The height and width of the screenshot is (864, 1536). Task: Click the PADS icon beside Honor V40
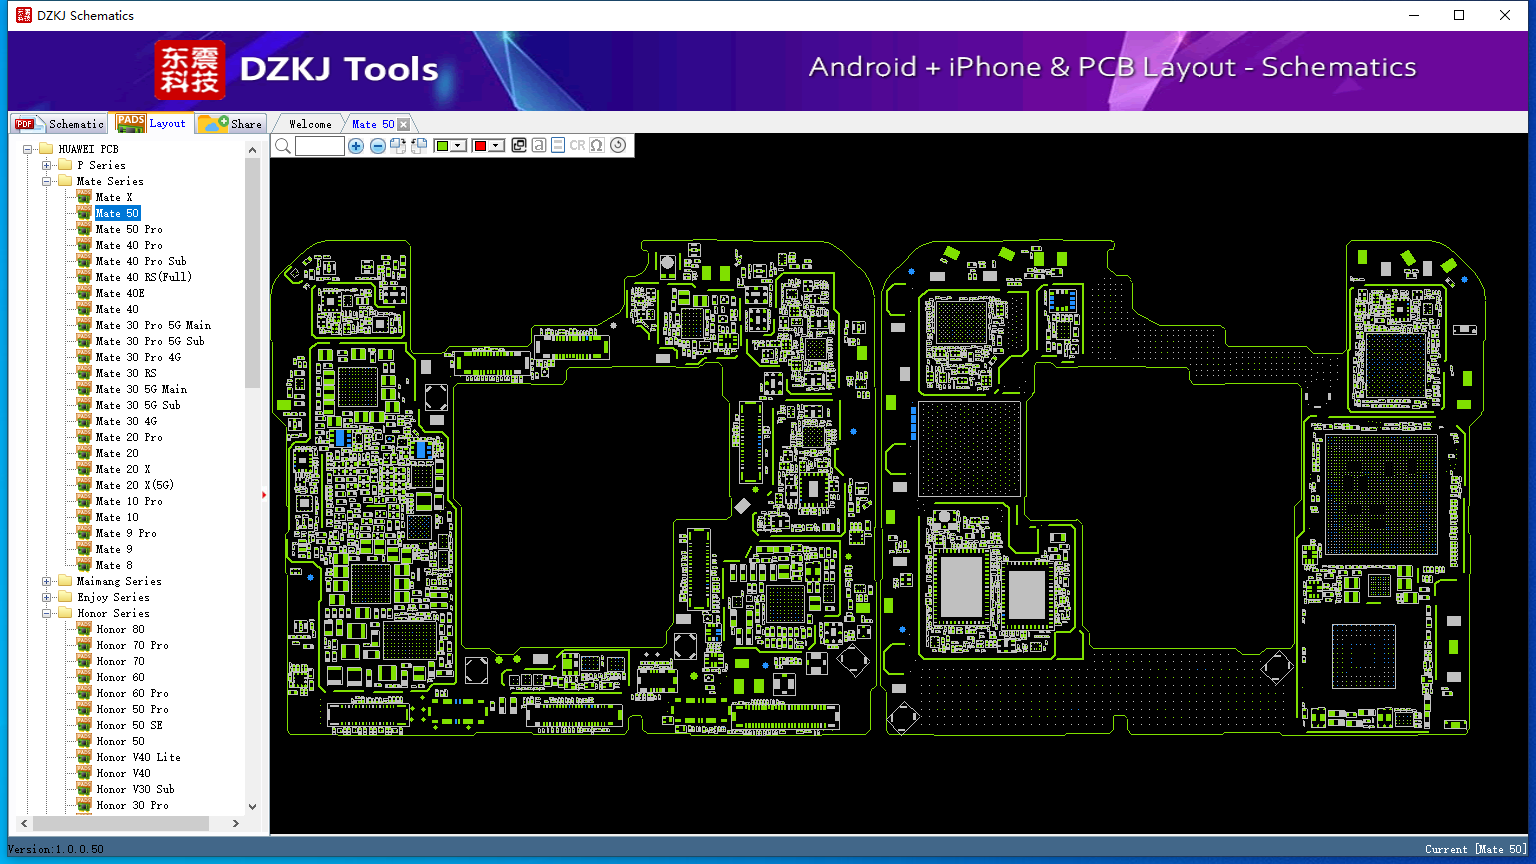pyautogui.click(x=84, y=773)
